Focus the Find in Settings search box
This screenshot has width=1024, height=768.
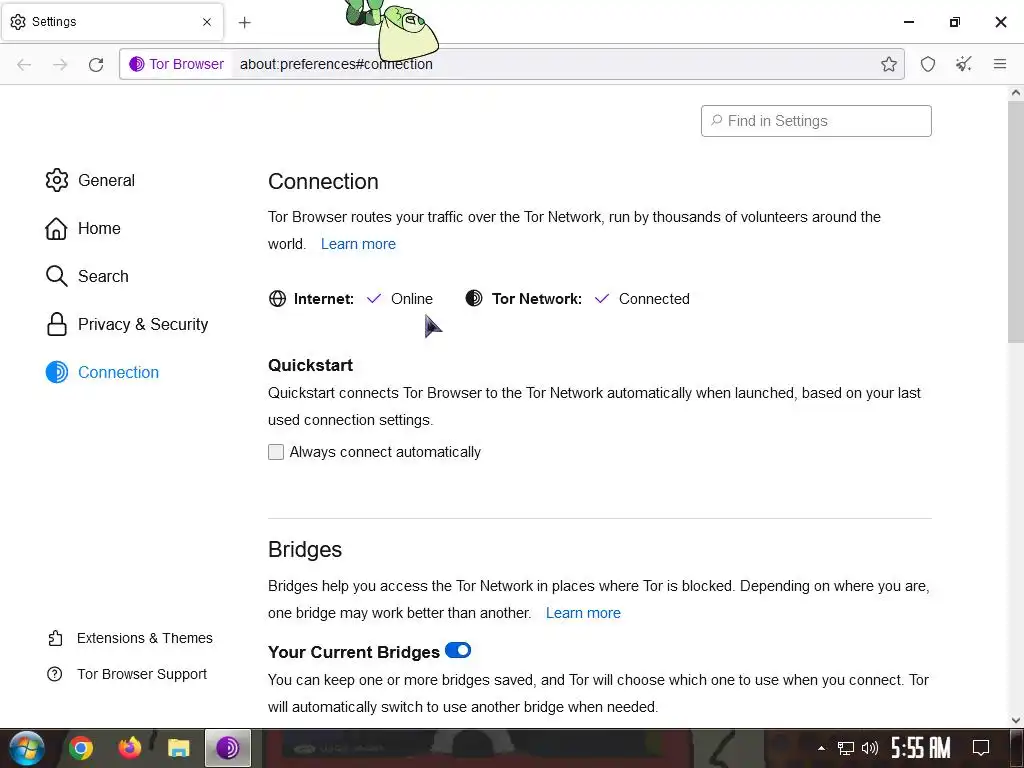(x=816, y=121)
